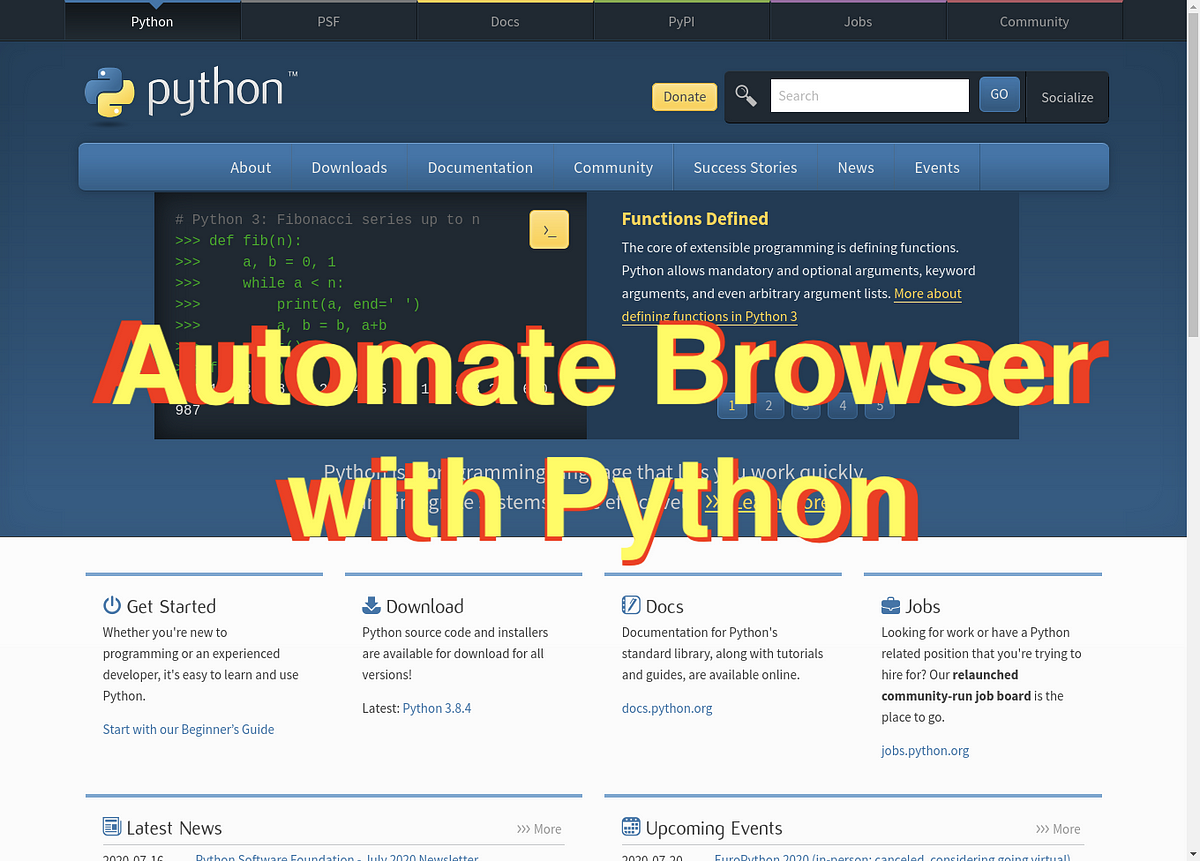The width and height of the screenshot is (1200, 861).
Task: Switch to the Python top tab
Action: (152, 21)
